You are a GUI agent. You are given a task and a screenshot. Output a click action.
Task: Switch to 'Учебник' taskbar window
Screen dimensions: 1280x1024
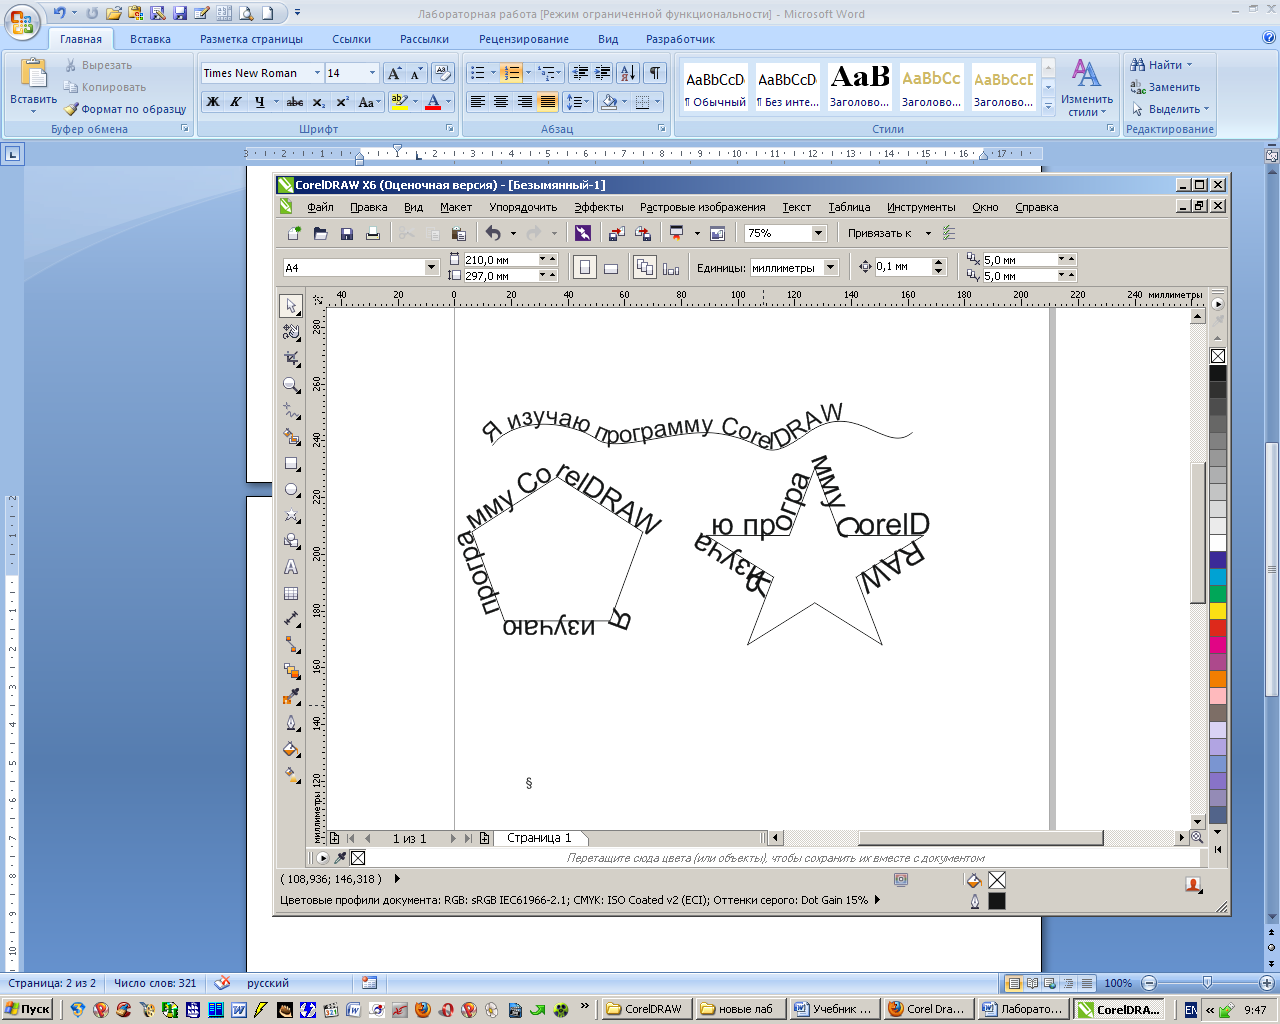click(x=833, y=1009)
